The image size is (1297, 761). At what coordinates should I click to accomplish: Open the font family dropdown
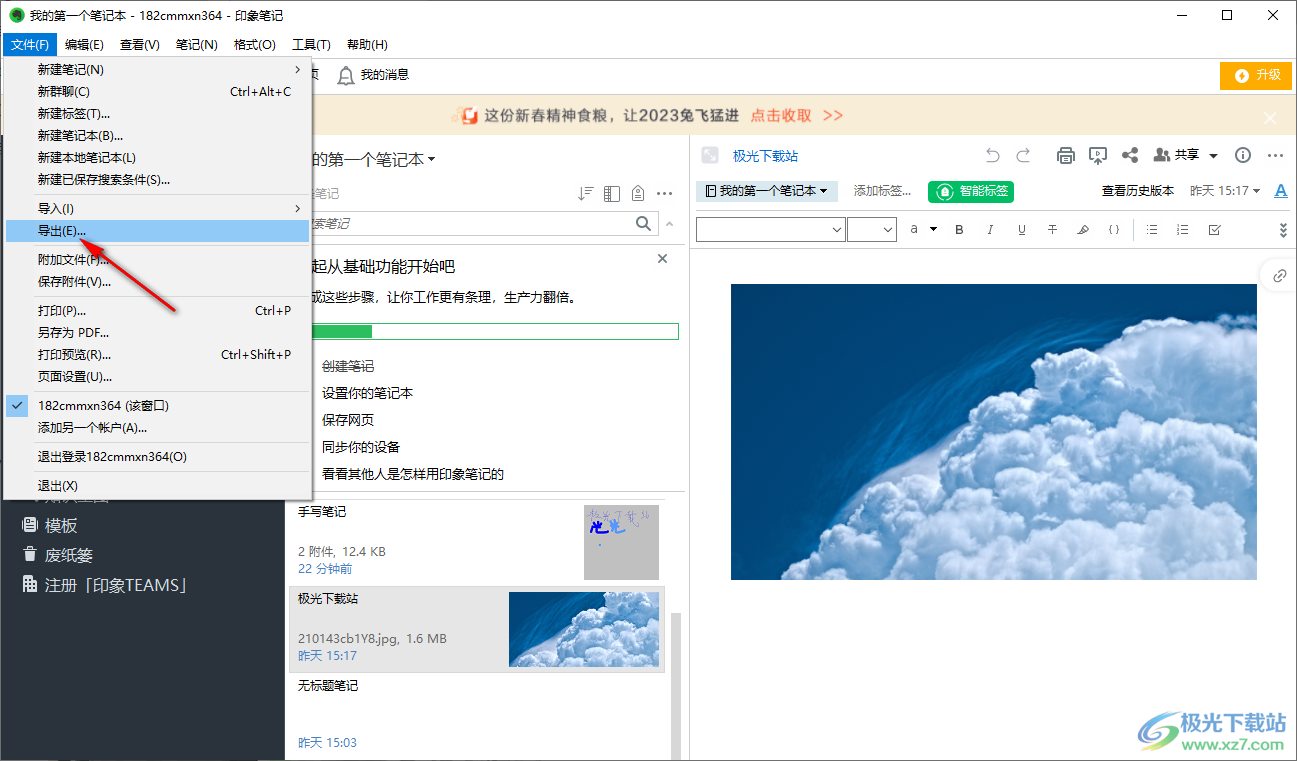(771, 230)
